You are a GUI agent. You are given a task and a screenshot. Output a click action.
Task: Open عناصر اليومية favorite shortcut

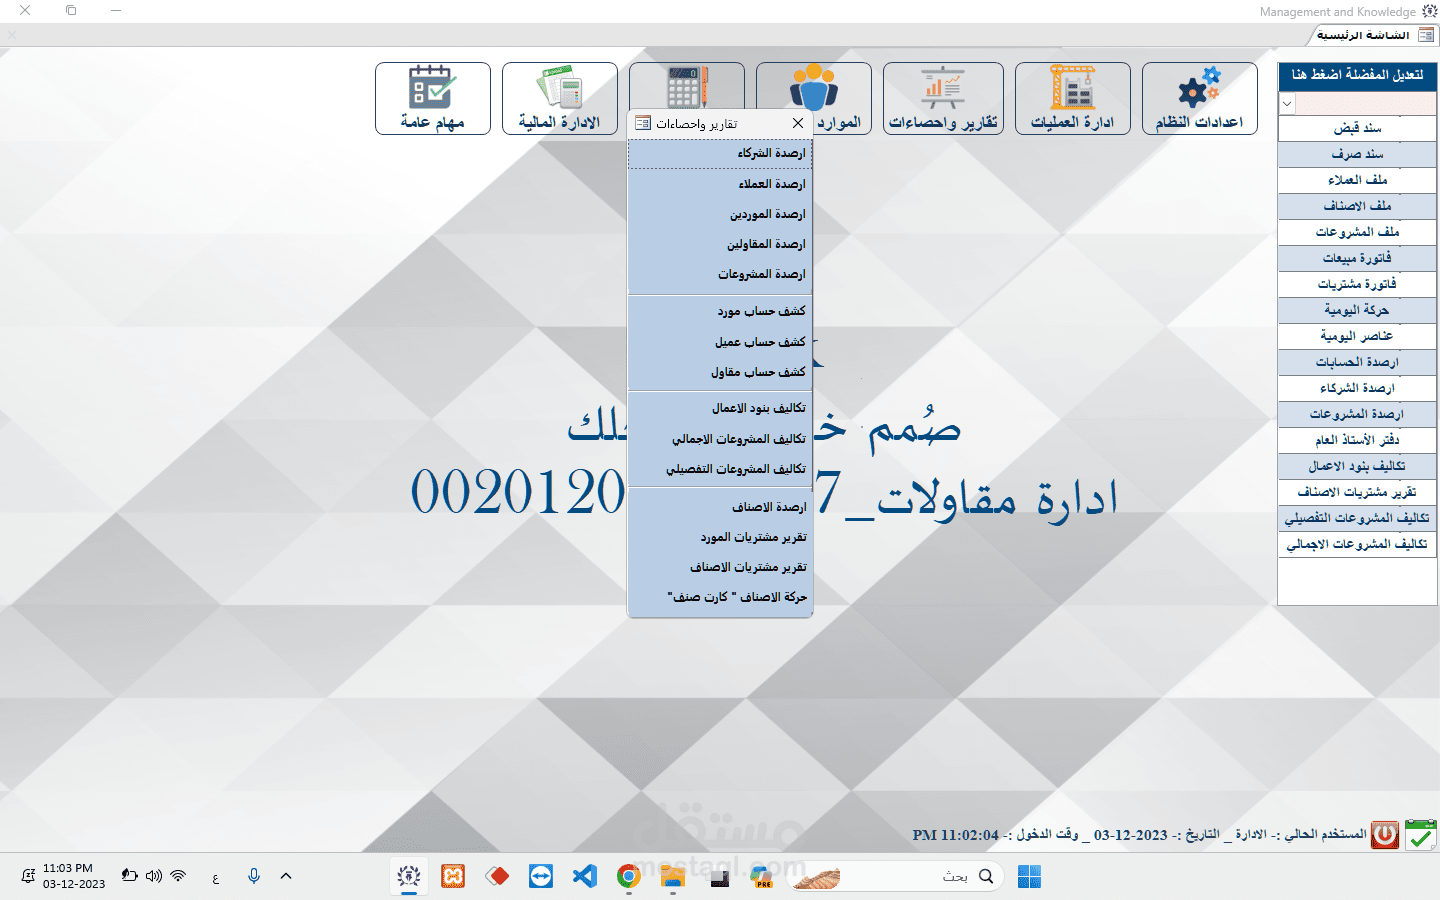(x=1357, y=336)
